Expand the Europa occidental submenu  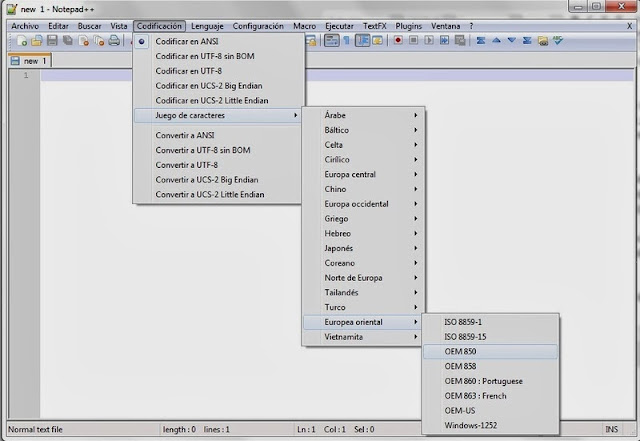click(x=363, y=204)
